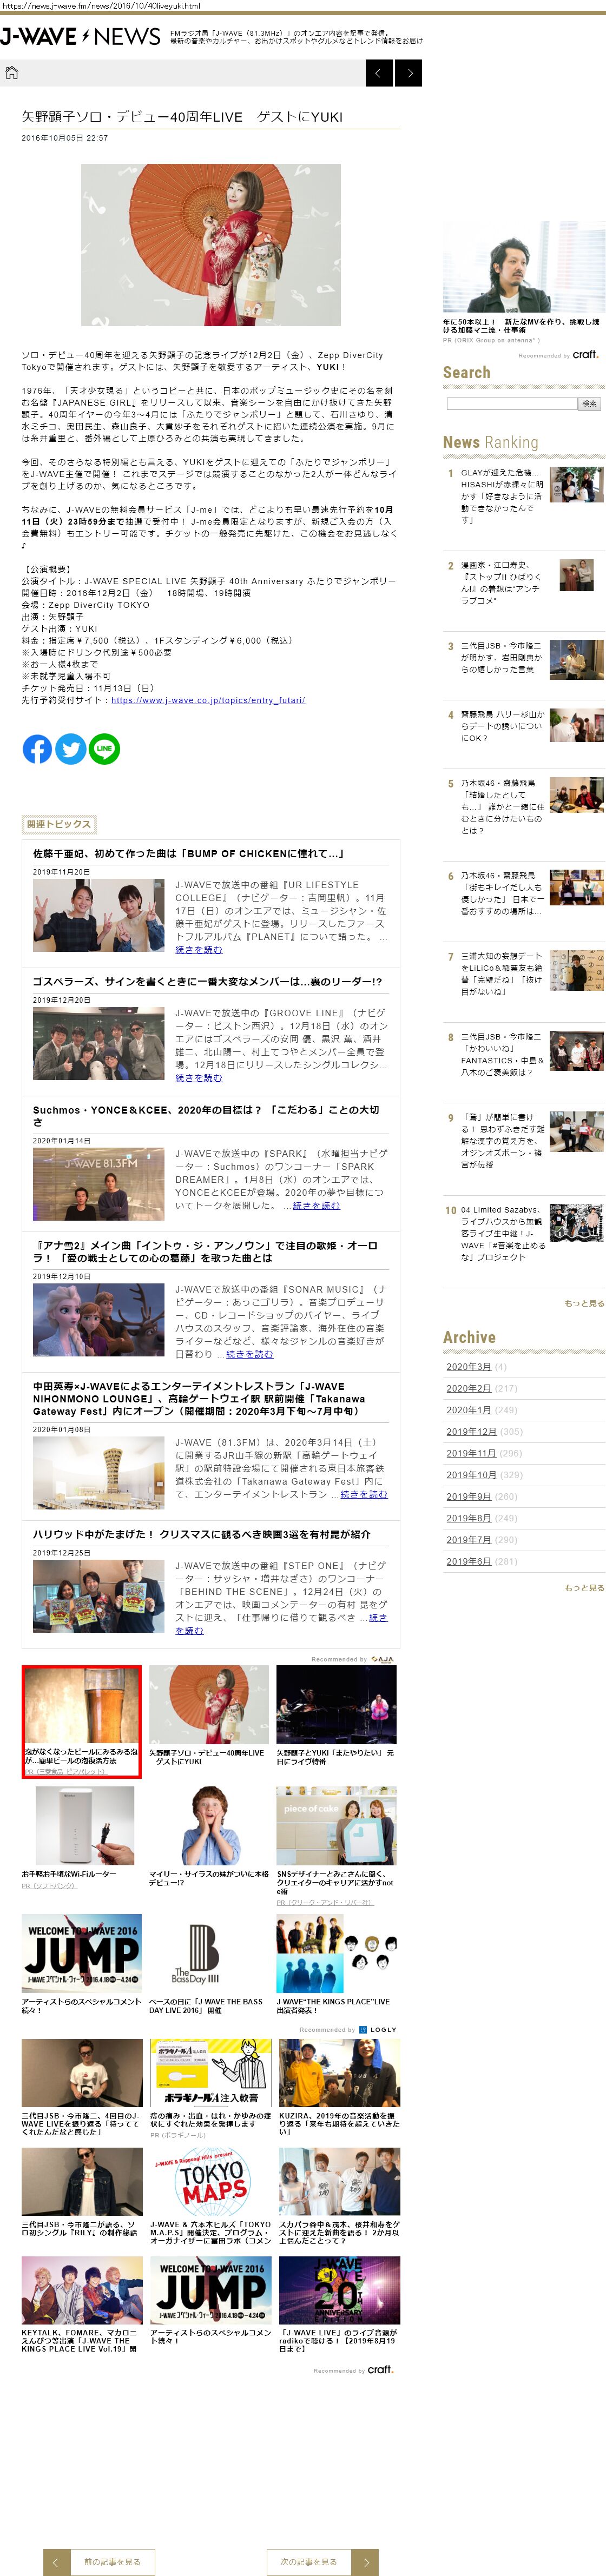This screenshot has height=2576, width=606.
Task: Share article via Twitter icon
Action: point(71,749)
